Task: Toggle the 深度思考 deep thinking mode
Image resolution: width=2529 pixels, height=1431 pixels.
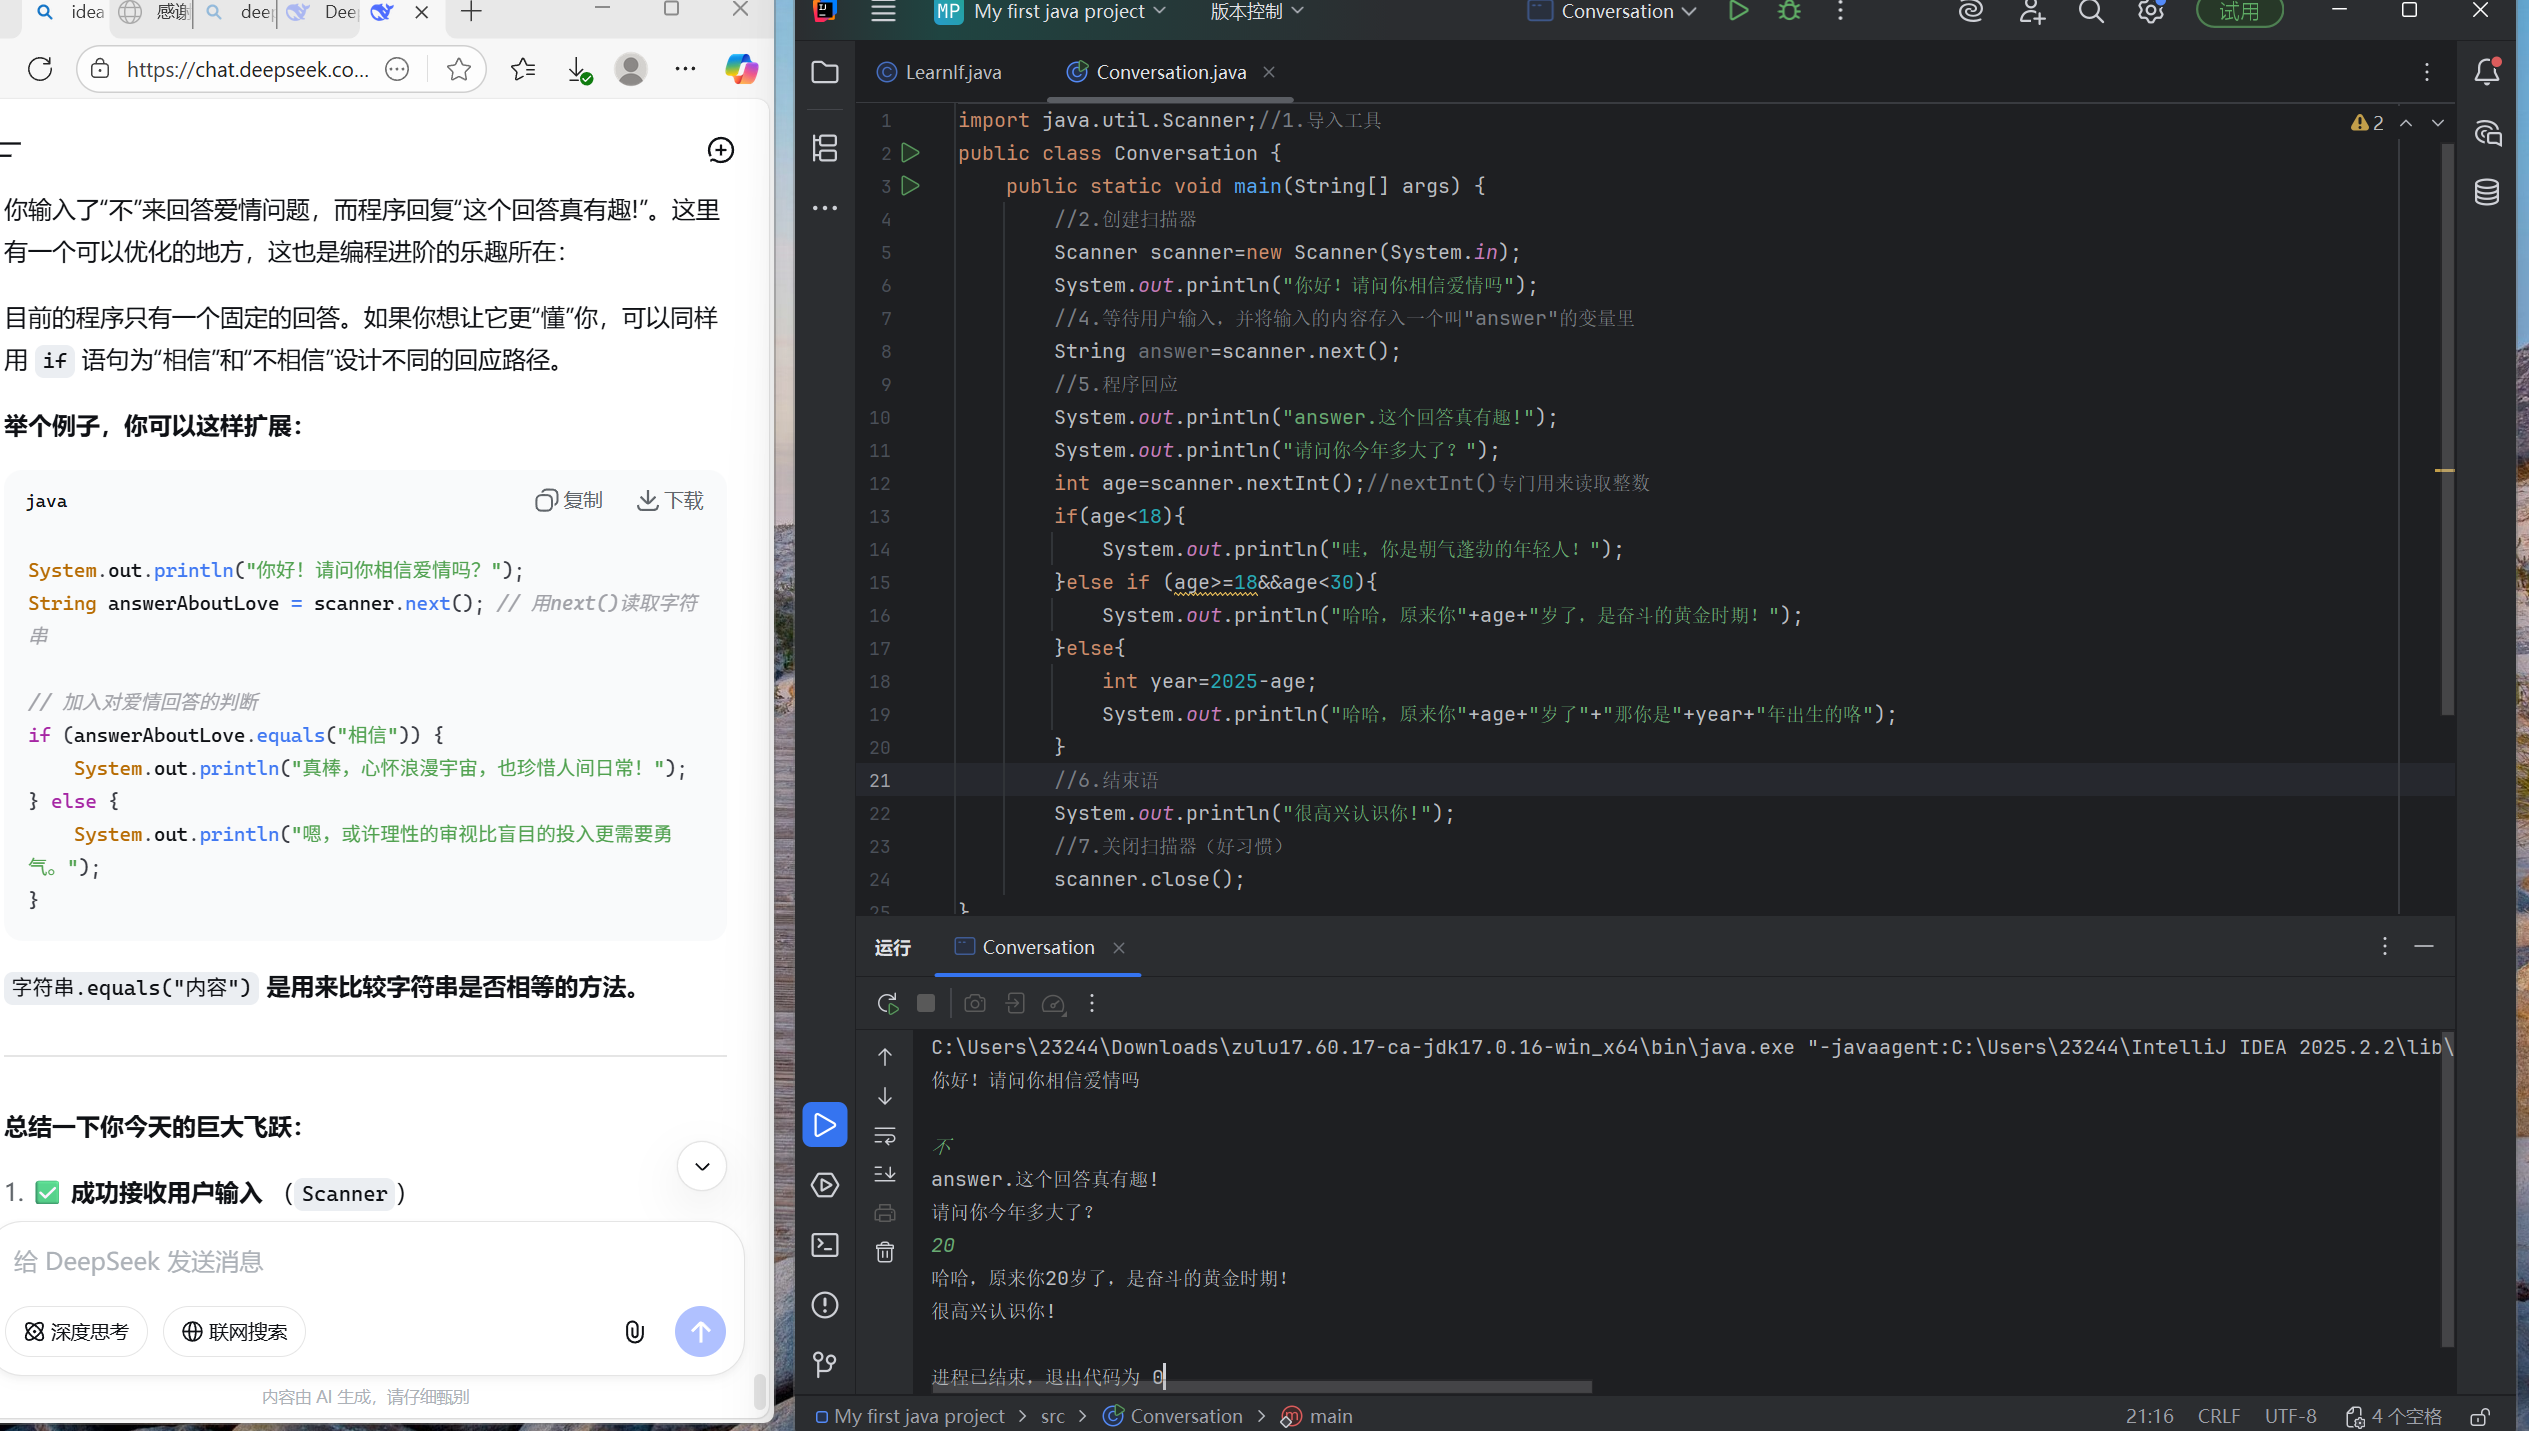Action: click(x=77, y=1332)
